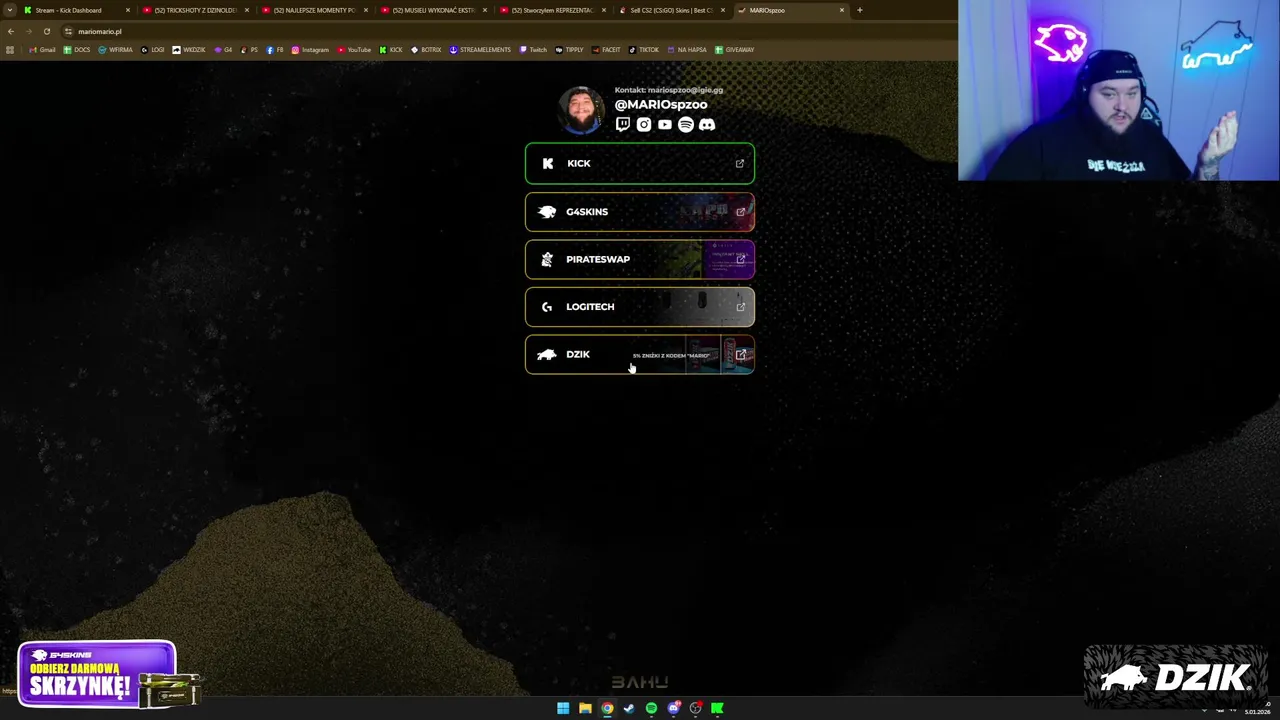Open the Kick app from taskbar
Viewport: 1280px width, 720px height.
(717, 708)
